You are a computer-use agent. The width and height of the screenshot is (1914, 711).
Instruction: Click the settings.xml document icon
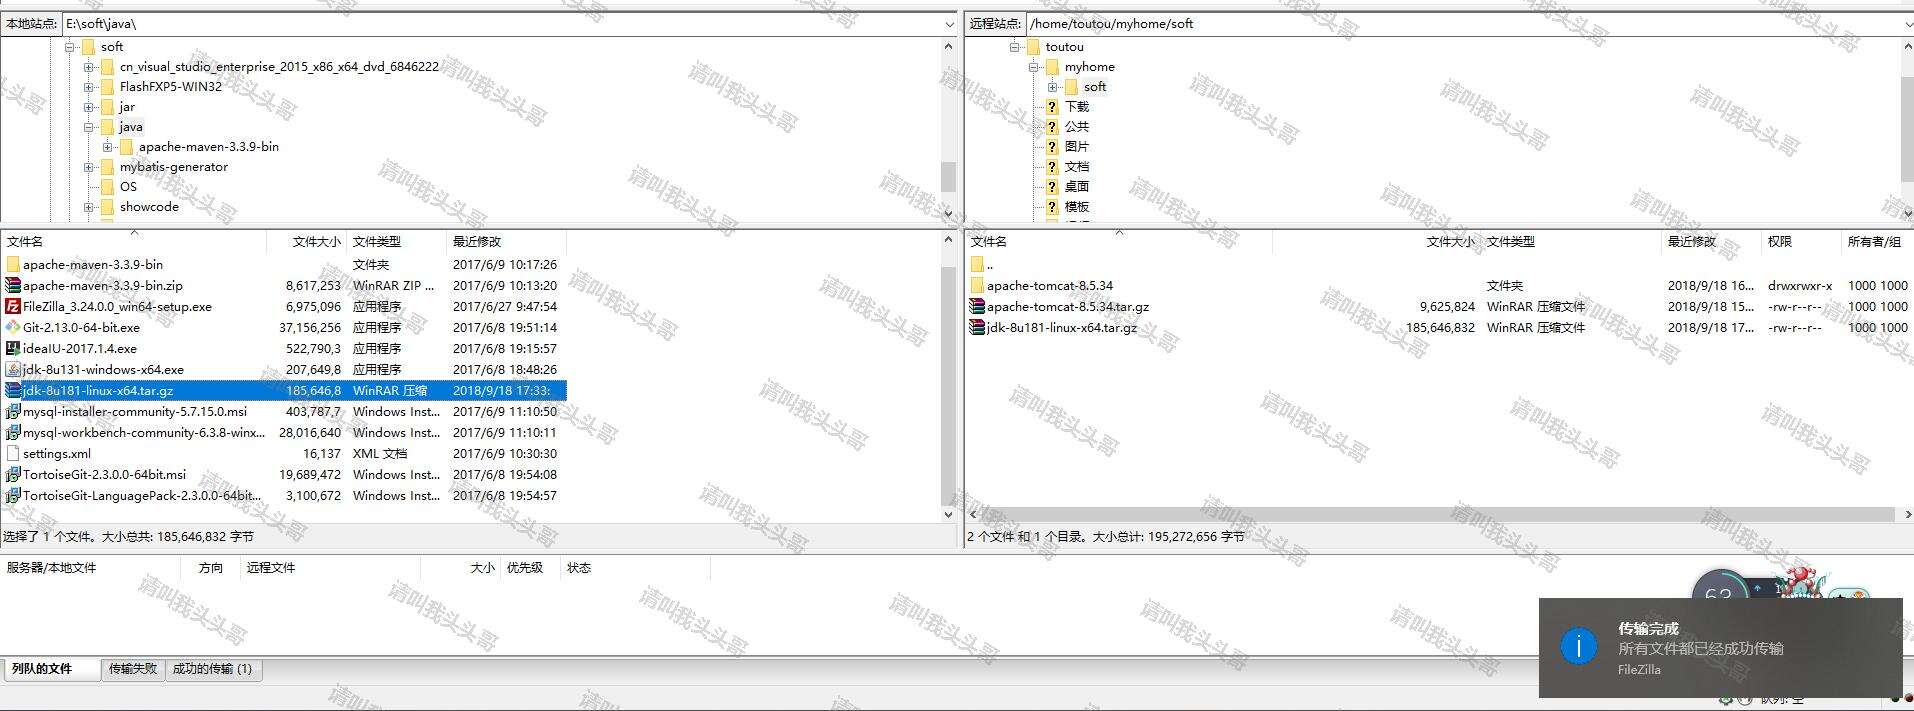coord(13,454)
